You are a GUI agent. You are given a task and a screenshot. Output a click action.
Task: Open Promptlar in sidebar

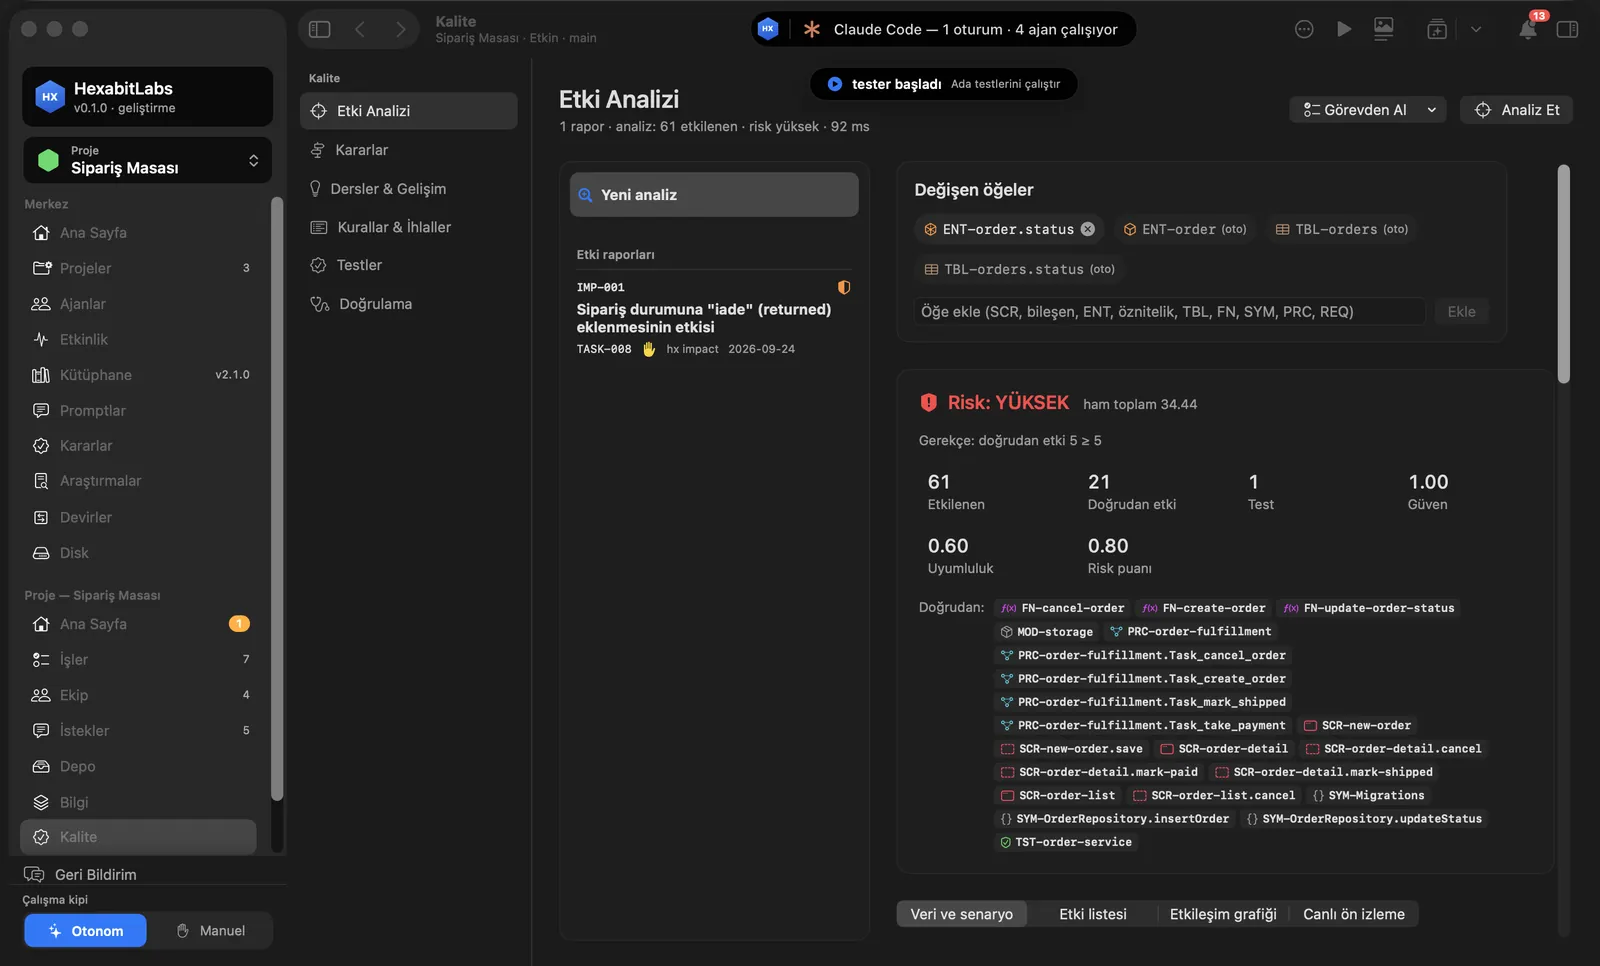140,411
